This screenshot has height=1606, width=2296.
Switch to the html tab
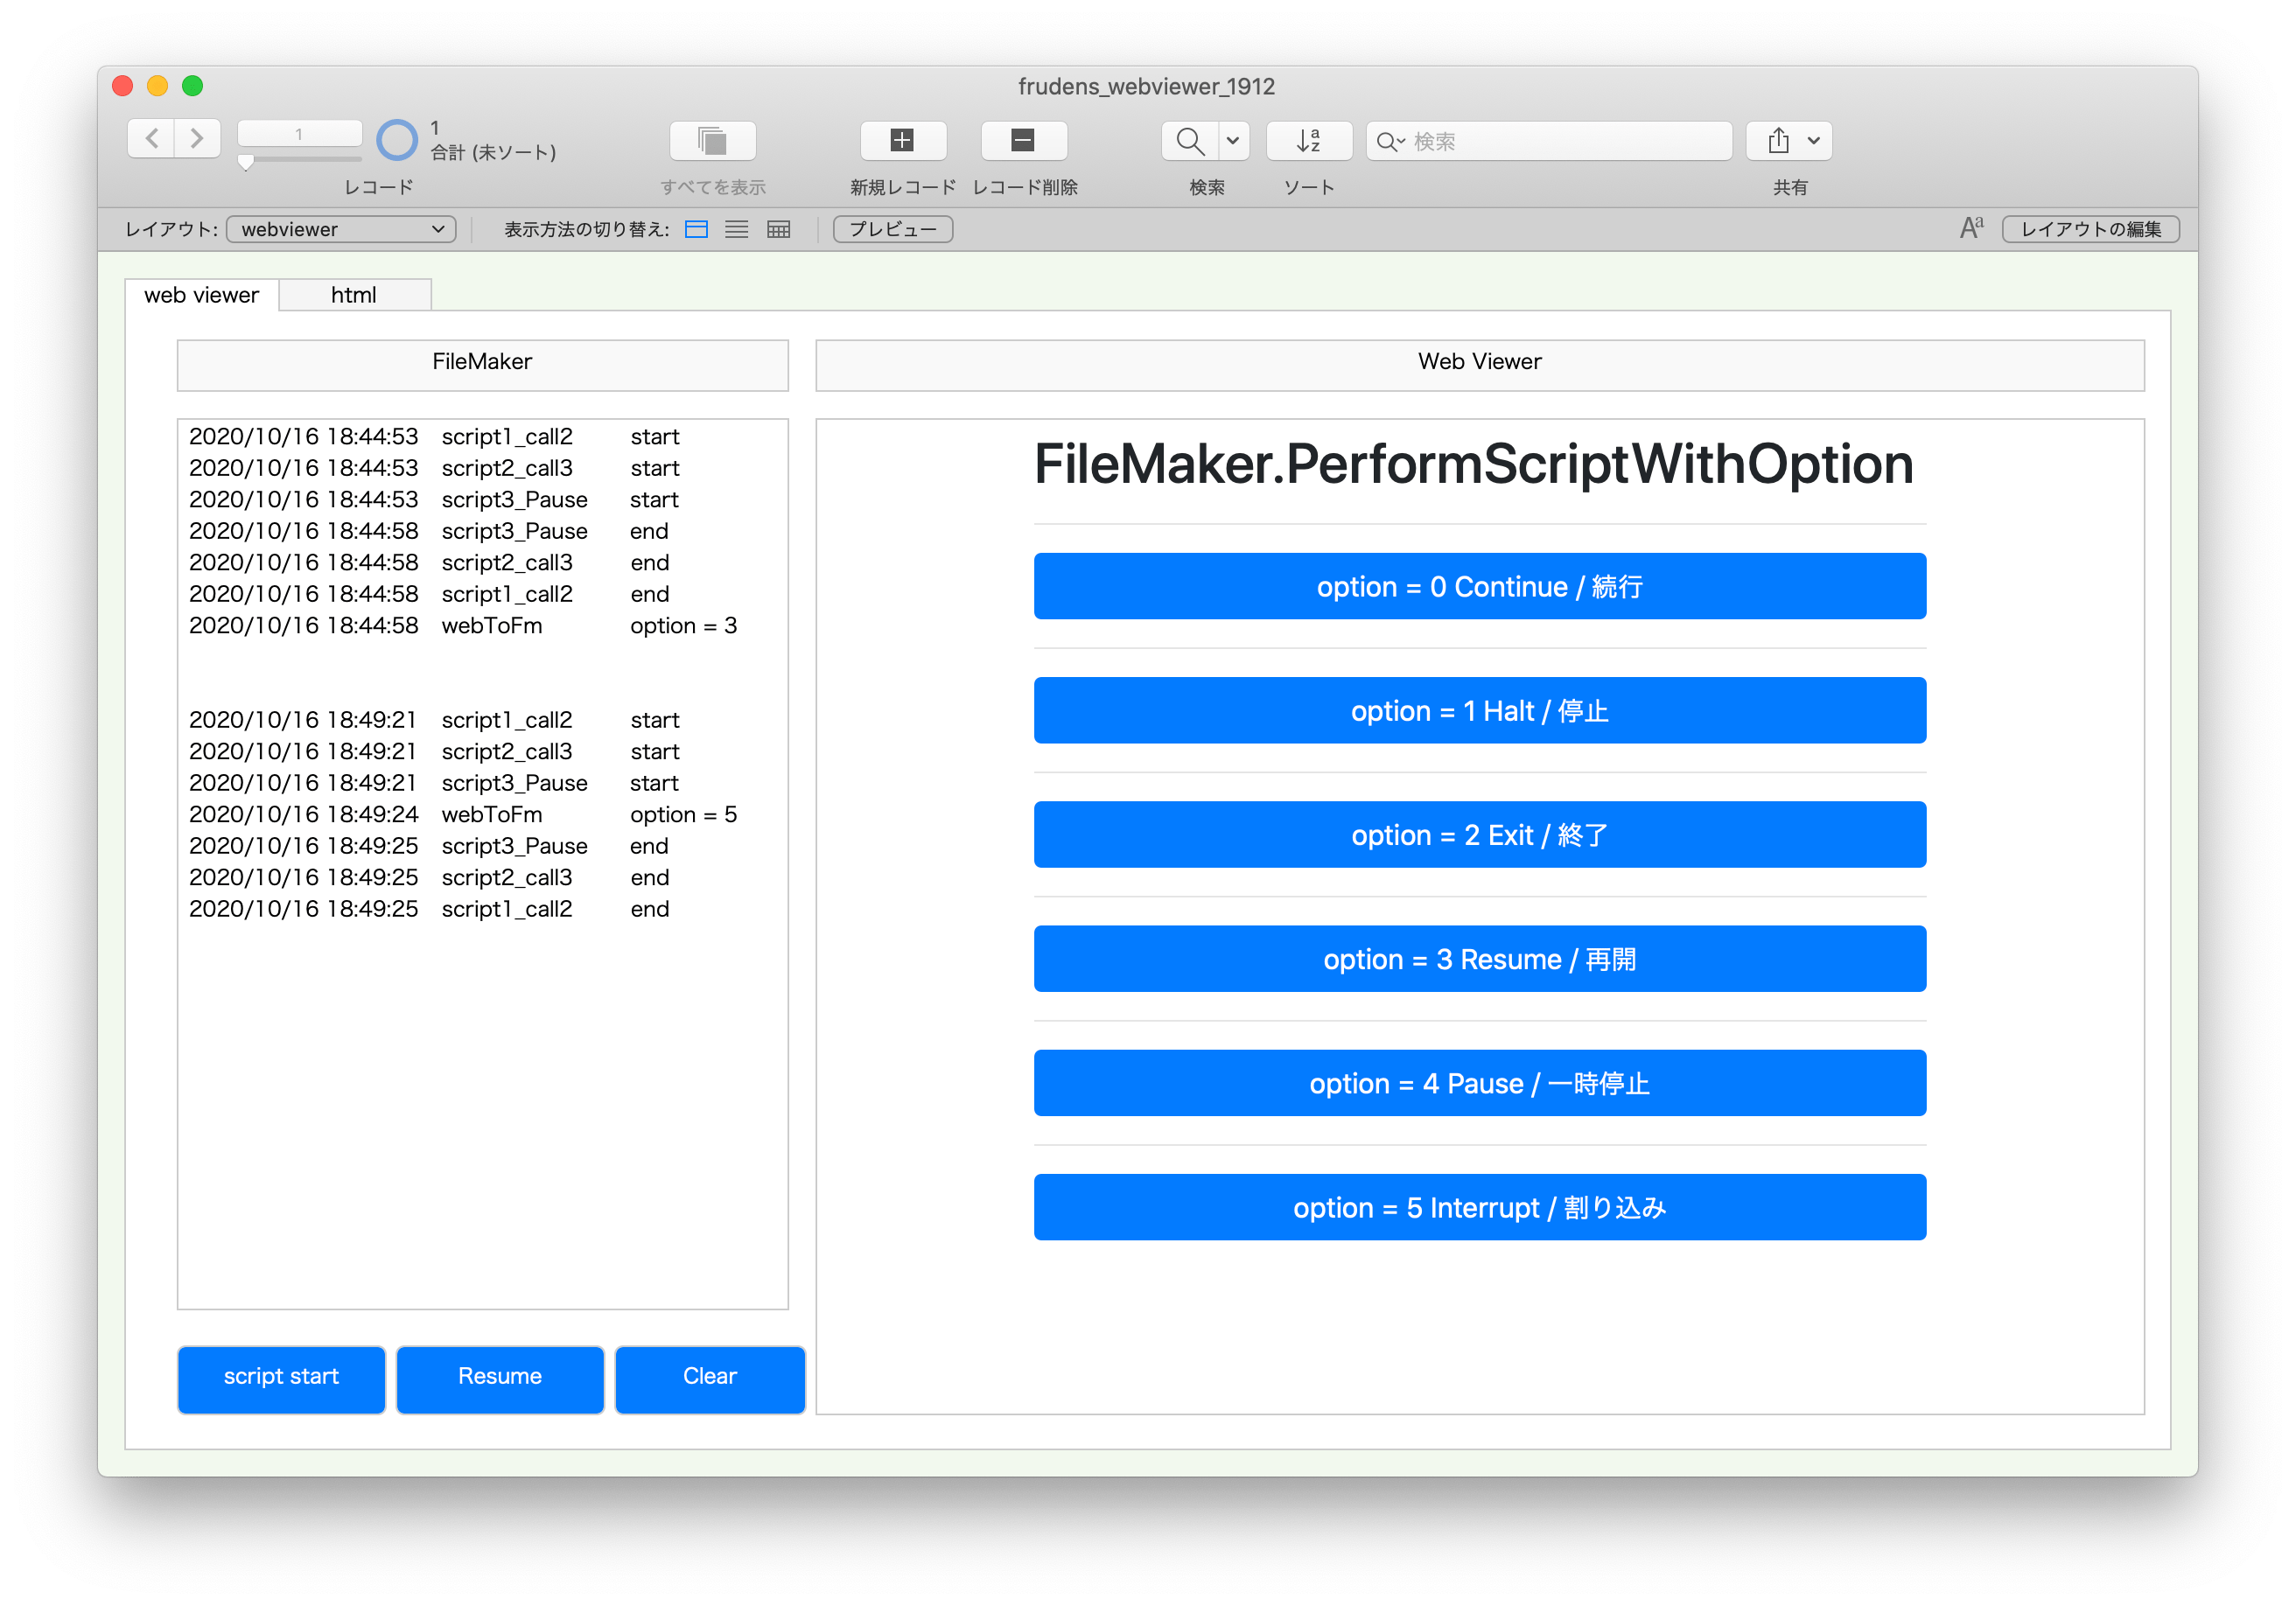[x=354, y=295]
